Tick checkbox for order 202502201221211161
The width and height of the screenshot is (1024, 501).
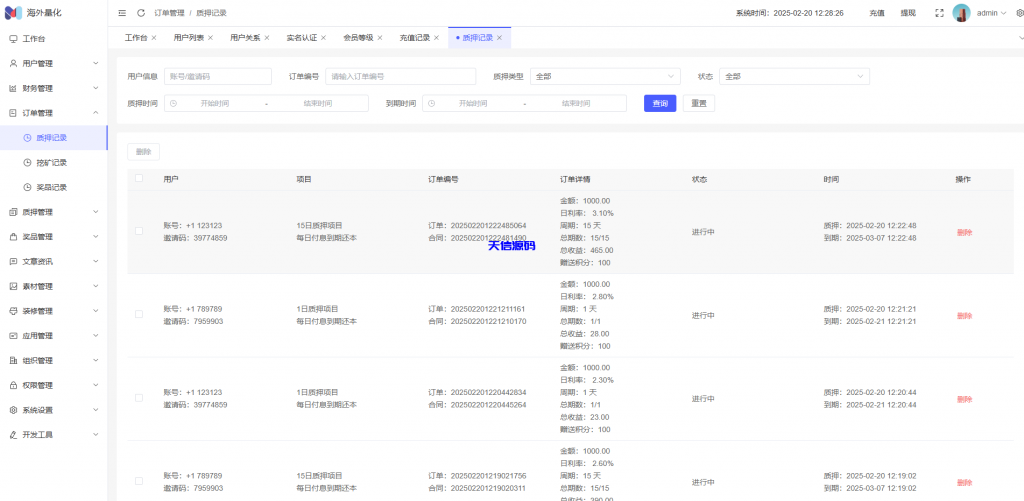tap(138, 314)
